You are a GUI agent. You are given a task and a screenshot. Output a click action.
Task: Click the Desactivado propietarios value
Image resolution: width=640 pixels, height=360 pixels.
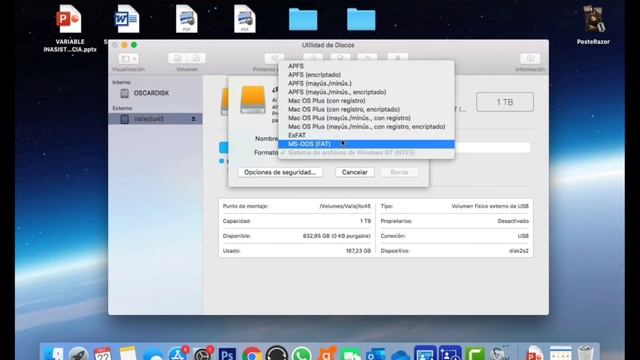513,221
